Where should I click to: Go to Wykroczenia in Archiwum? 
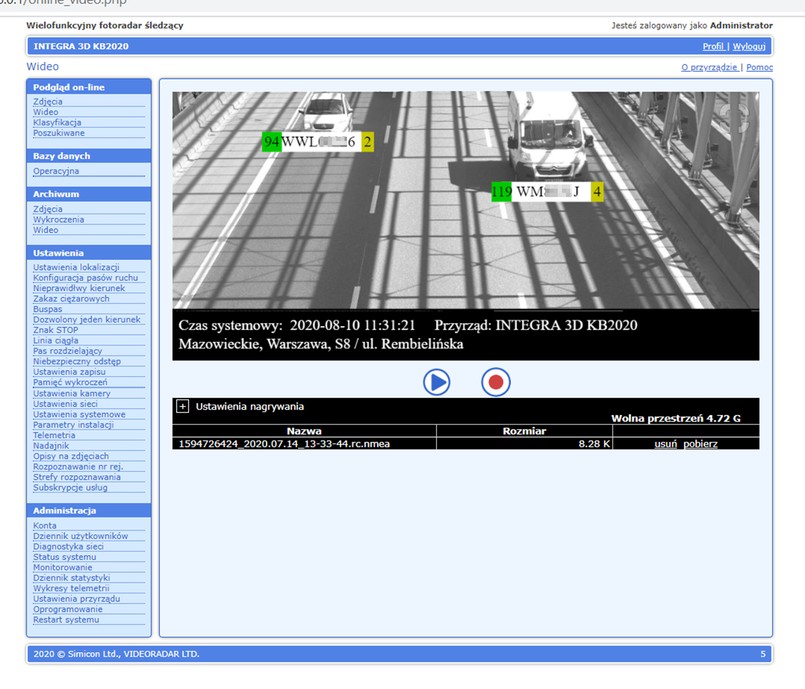(58, 219)
